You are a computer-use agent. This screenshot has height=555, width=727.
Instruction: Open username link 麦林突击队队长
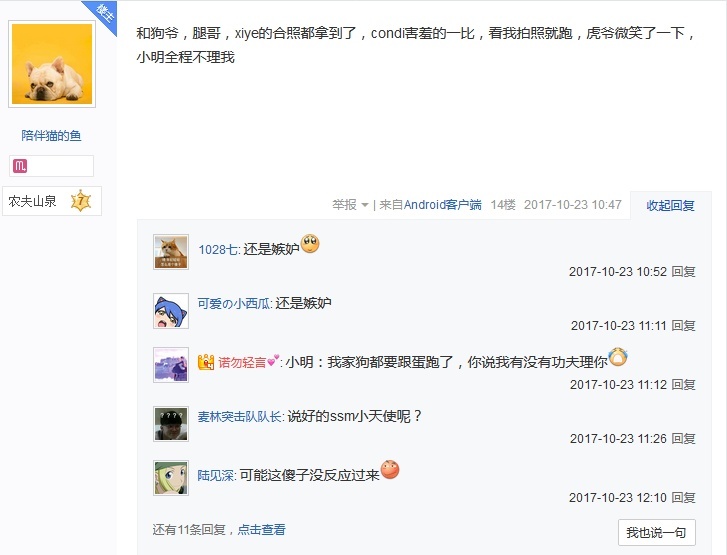[240, 416]
